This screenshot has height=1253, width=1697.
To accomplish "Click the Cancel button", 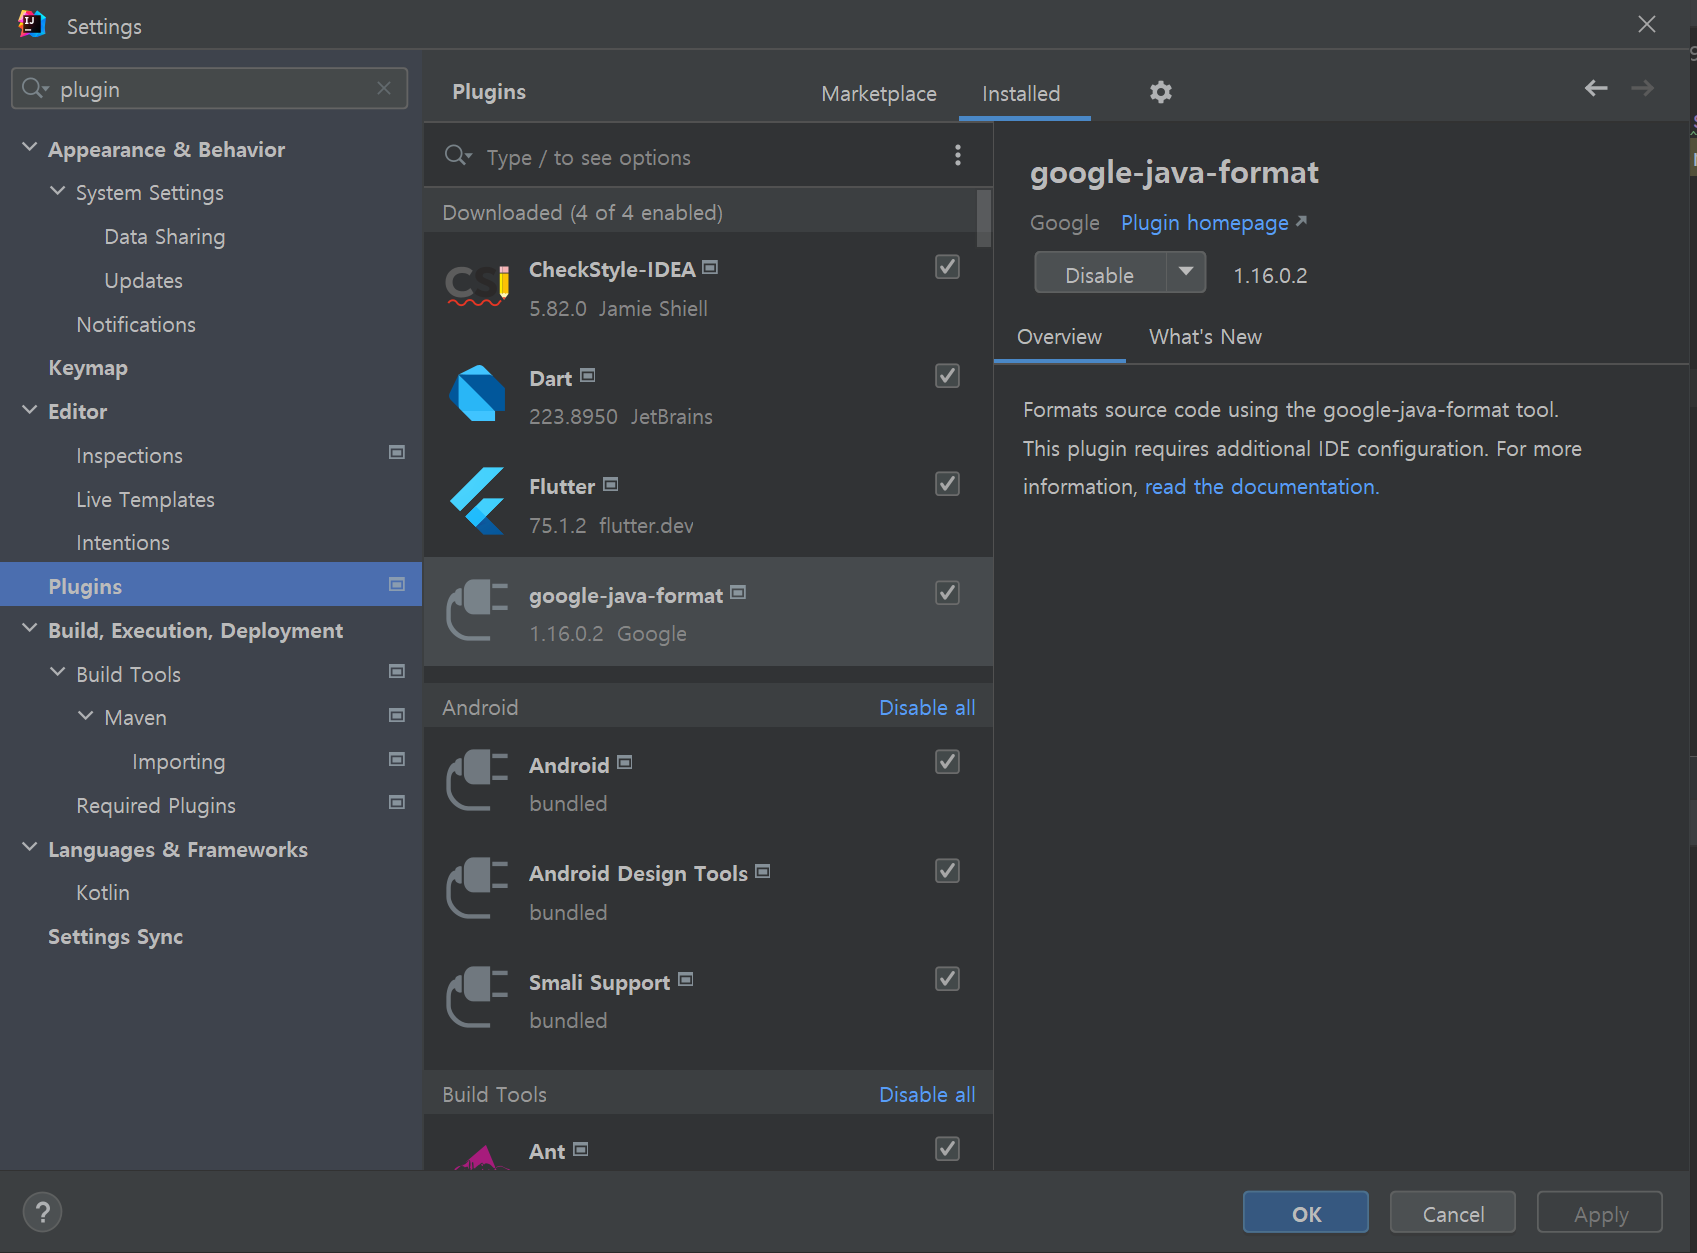I will pos(1453,1213).
